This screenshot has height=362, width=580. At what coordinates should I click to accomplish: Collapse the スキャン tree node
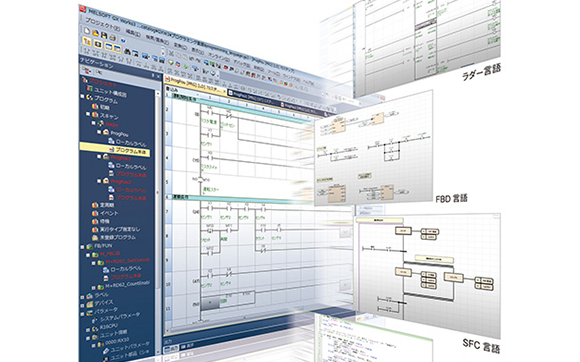88,114
